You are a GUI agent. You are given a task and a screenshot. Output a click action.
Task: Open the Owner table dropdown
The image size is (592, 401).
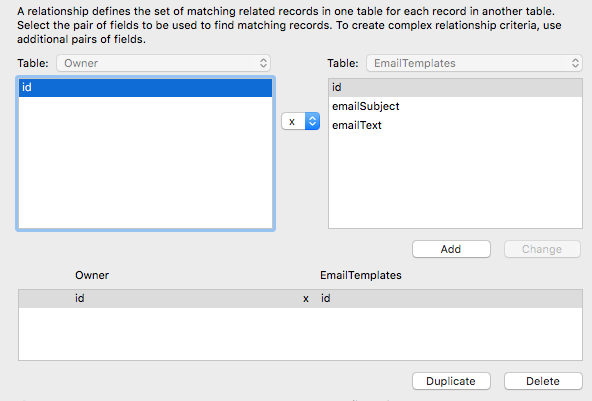(163, 63)
